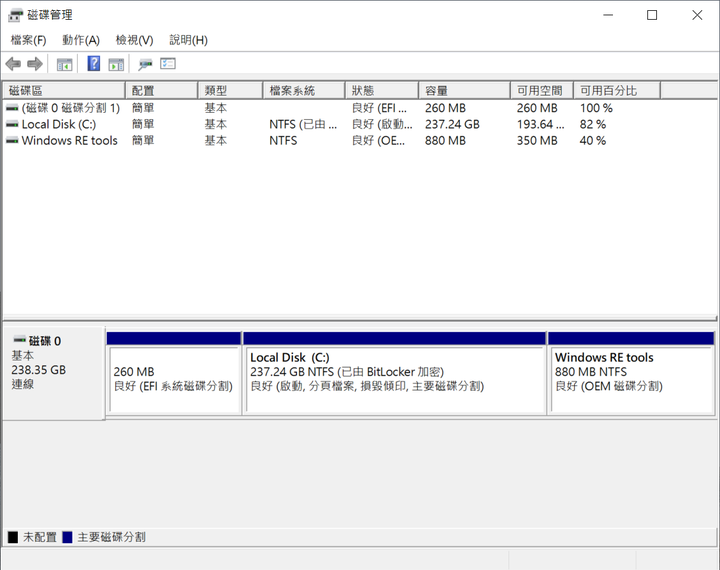Minimize the Disk Management window
720x570 pixels.
(x=608, y=15)
